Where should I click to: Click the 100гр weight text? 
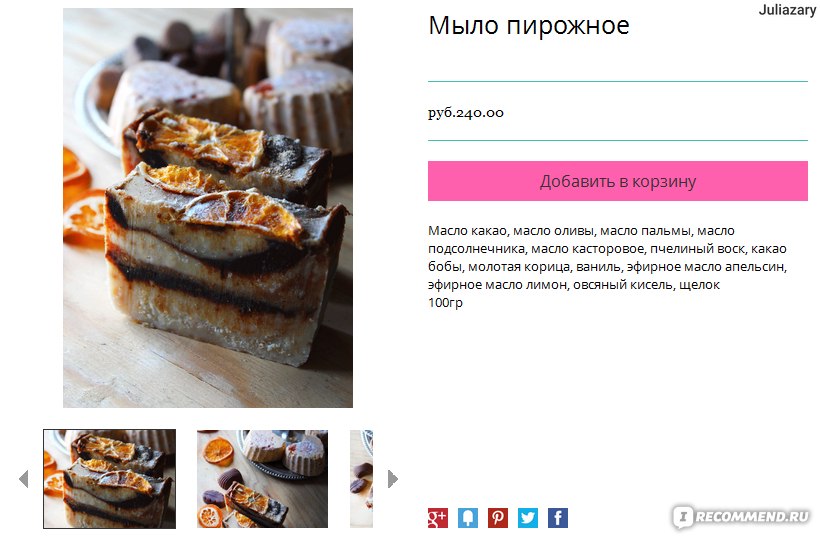click(445, 302)
